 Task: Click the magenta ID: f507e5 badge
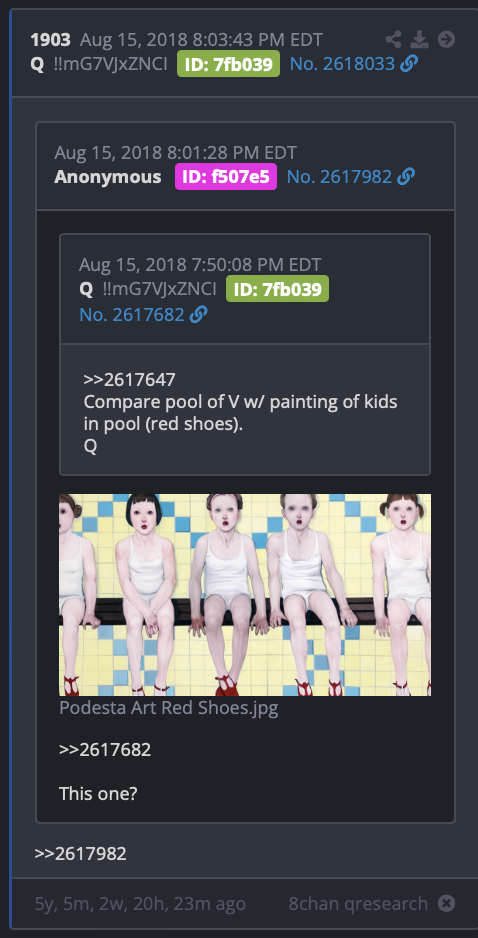(226, 176)
